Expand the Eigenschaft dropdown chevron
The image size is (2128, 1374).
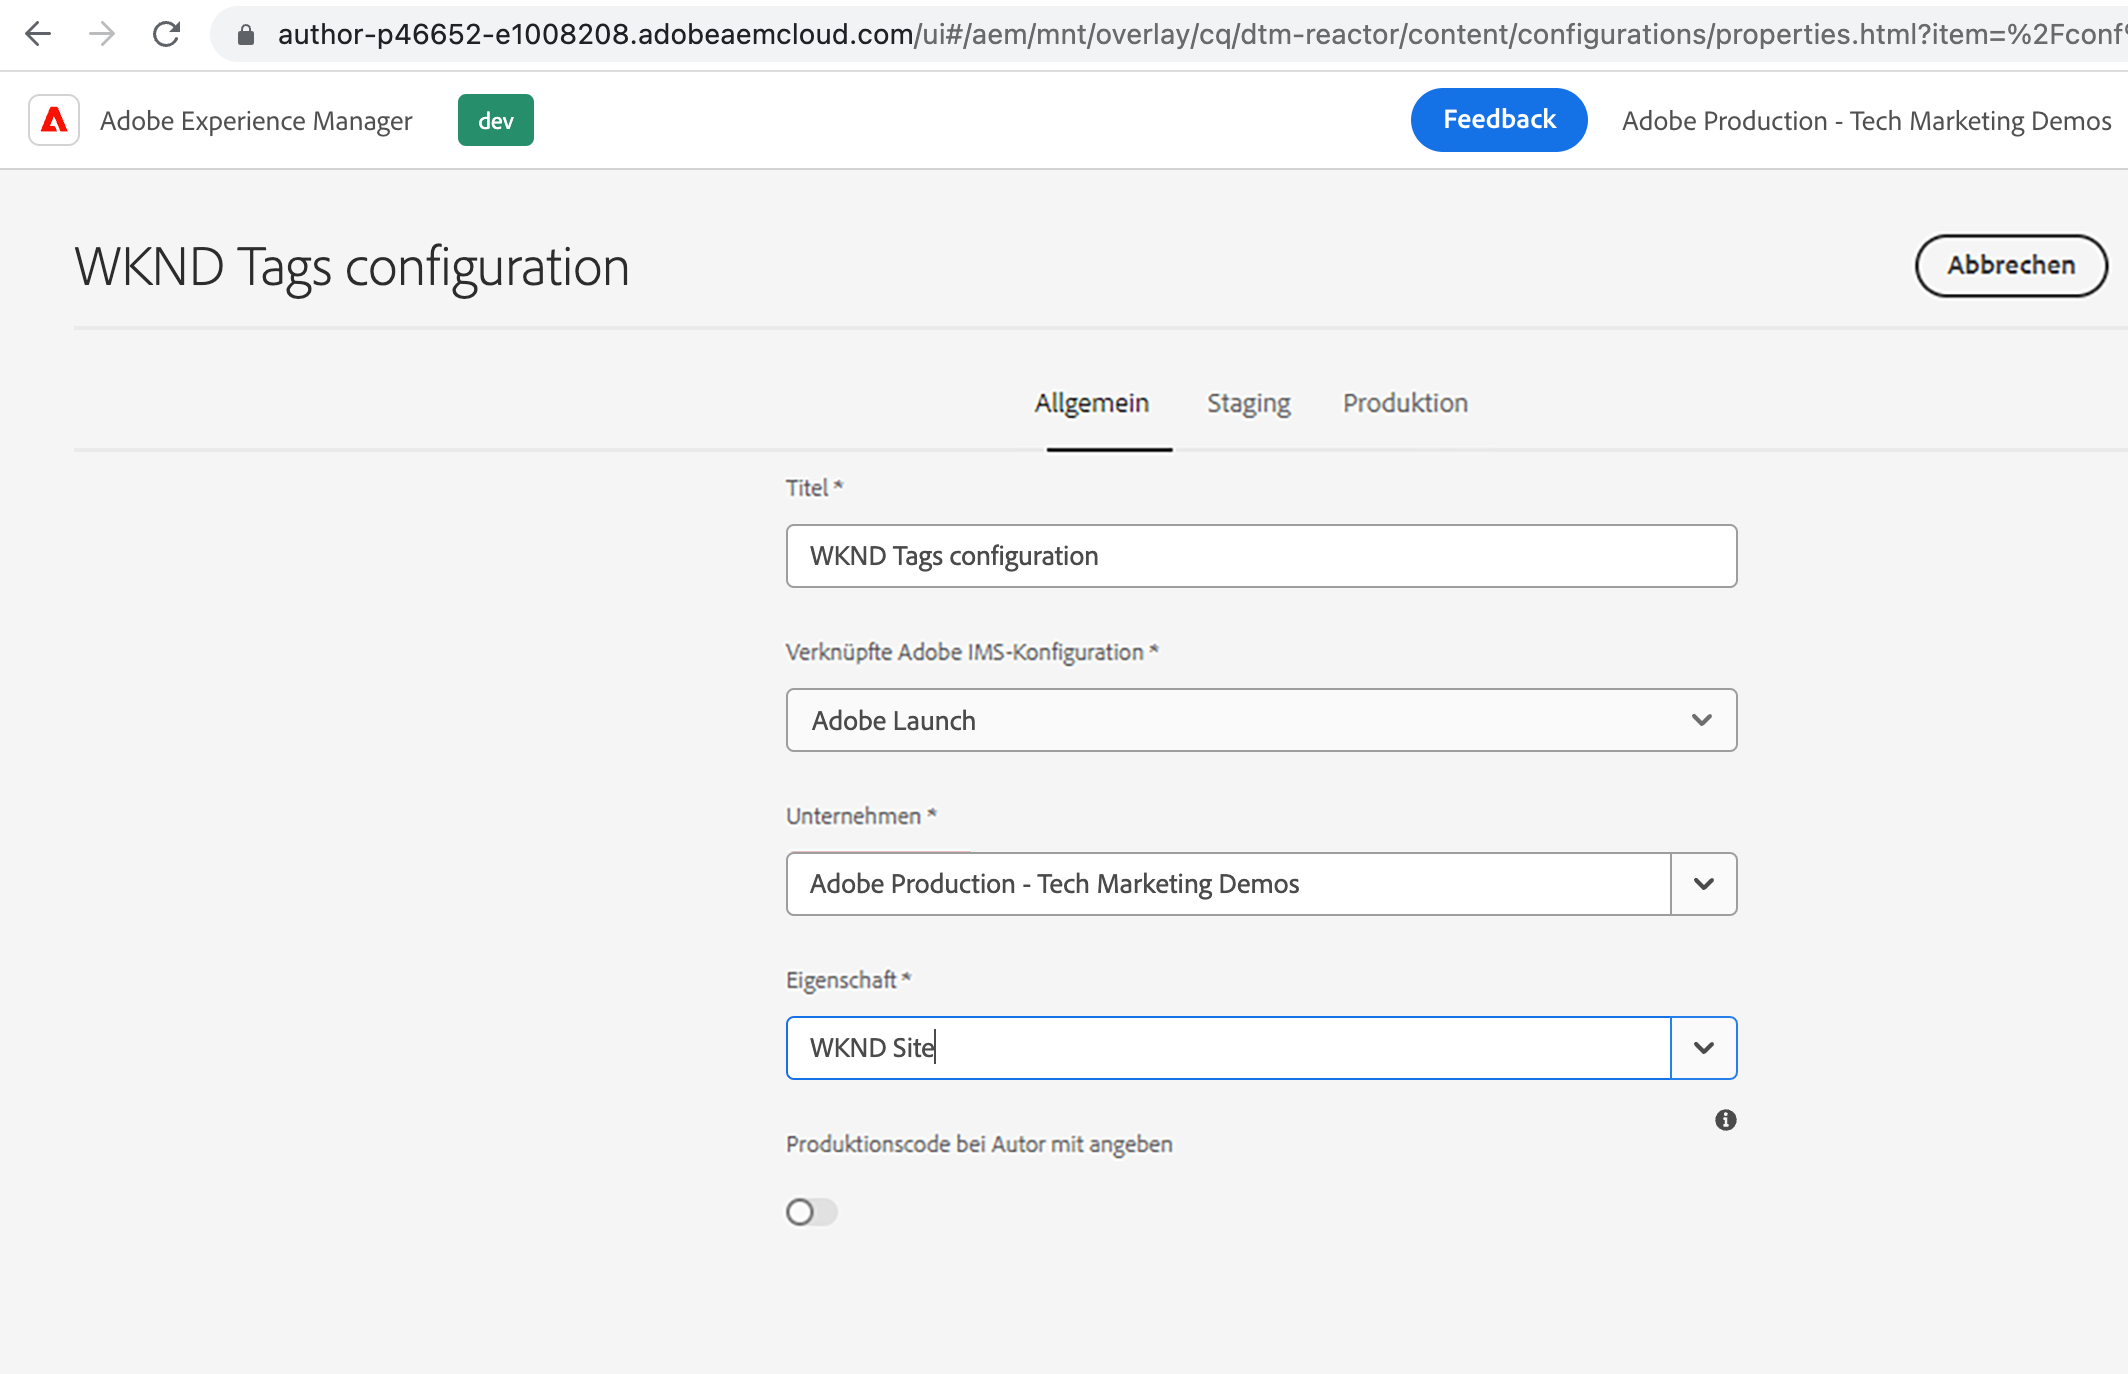point(1703,1048)
